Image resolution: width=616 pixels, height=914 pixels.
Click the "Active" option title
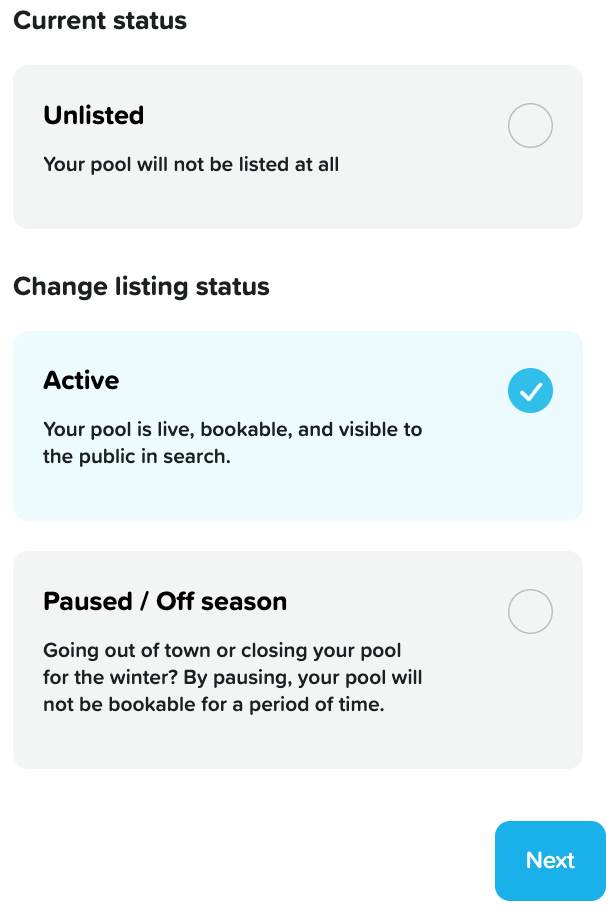coord(81,380)
